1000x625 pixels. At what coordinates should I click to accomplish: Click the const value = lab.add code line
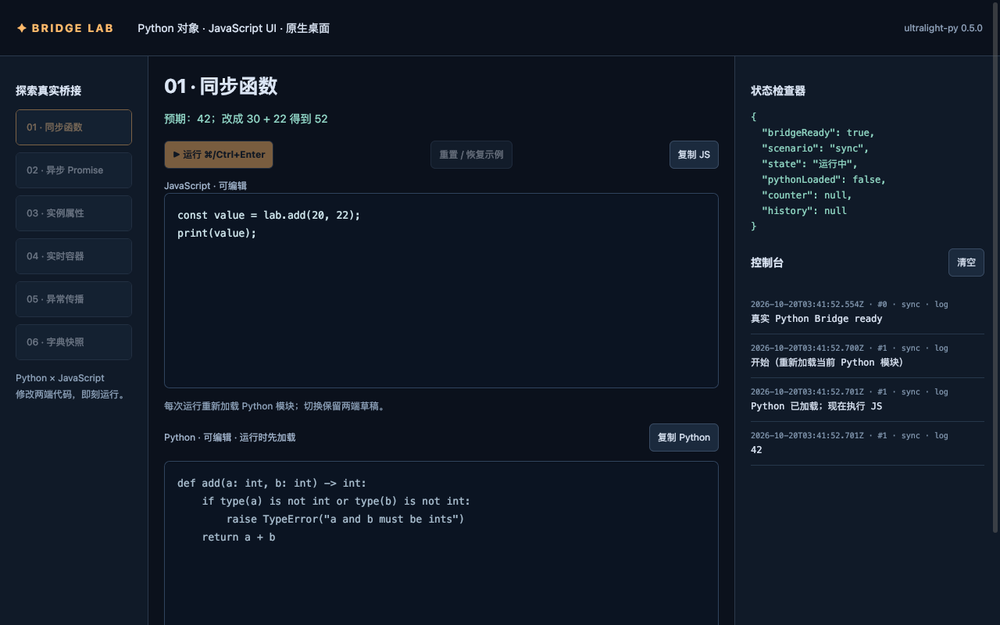click(x=268, y=215)
